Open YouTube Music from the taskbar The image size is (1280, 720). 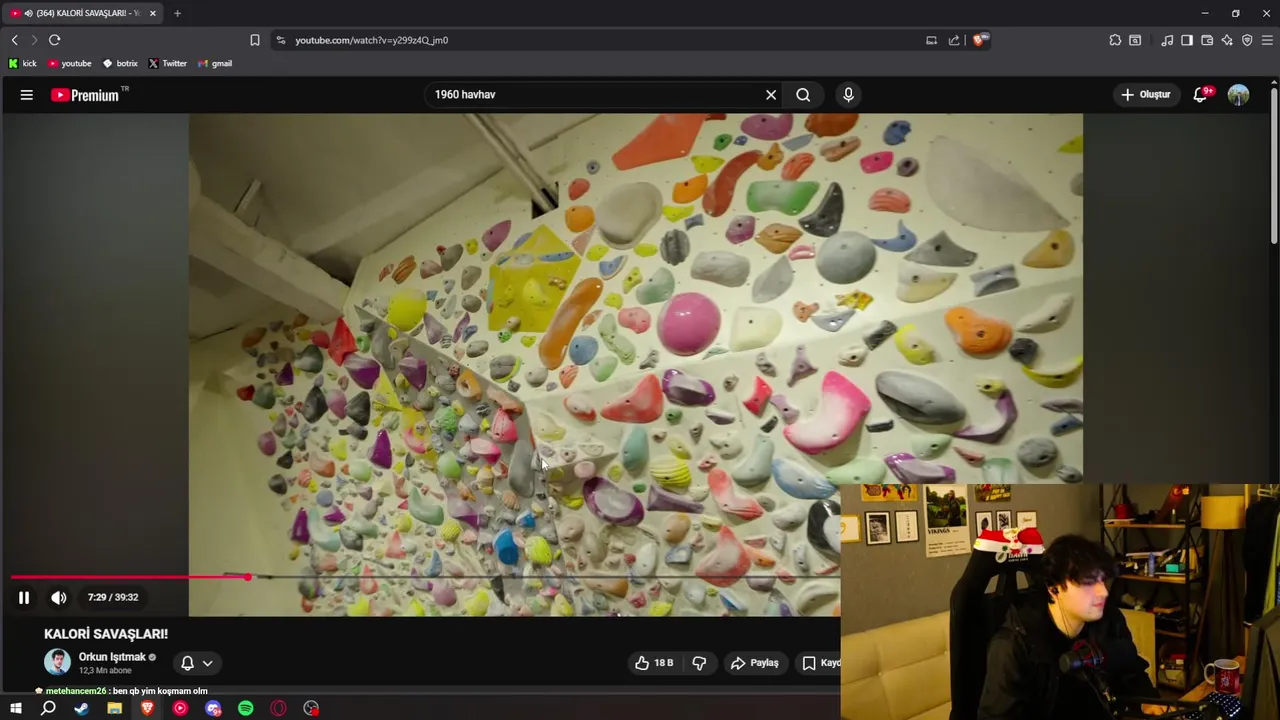click(x=180, y=708)
